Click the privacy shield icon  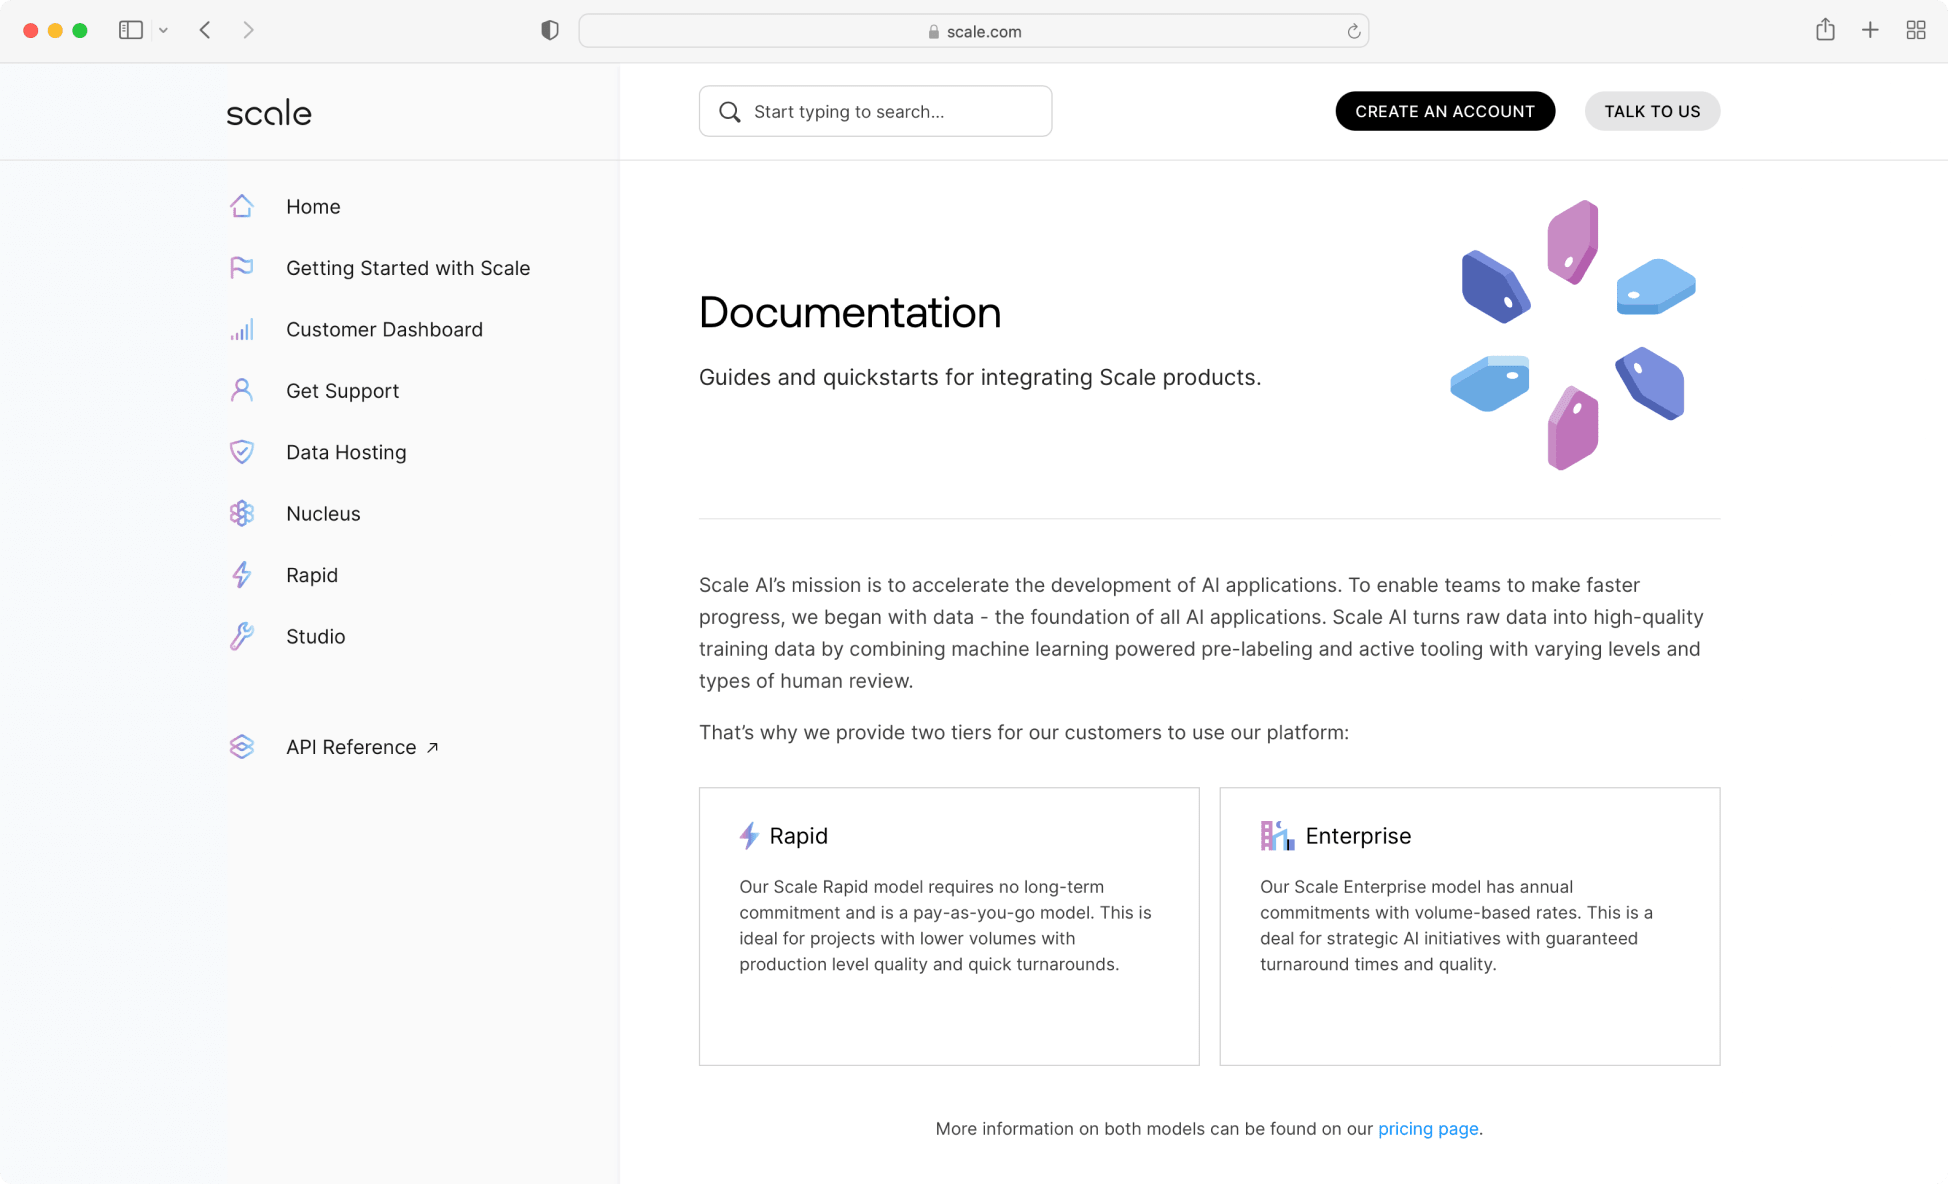point(549,30)
